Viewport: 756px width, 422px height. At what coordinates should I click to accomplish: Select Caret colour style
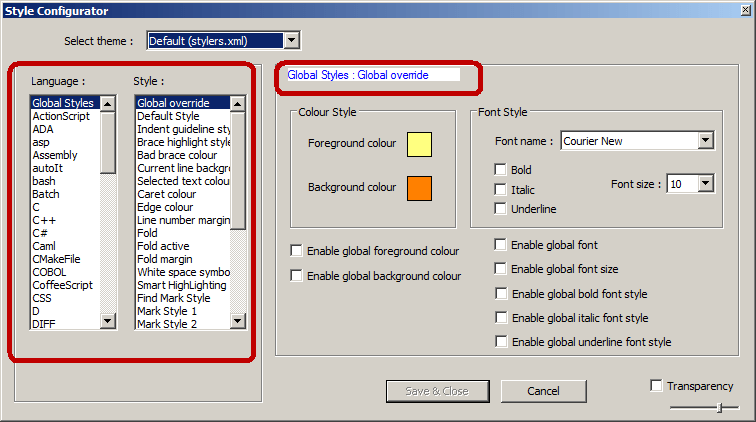pyautogui.click(x=183, y=194)
